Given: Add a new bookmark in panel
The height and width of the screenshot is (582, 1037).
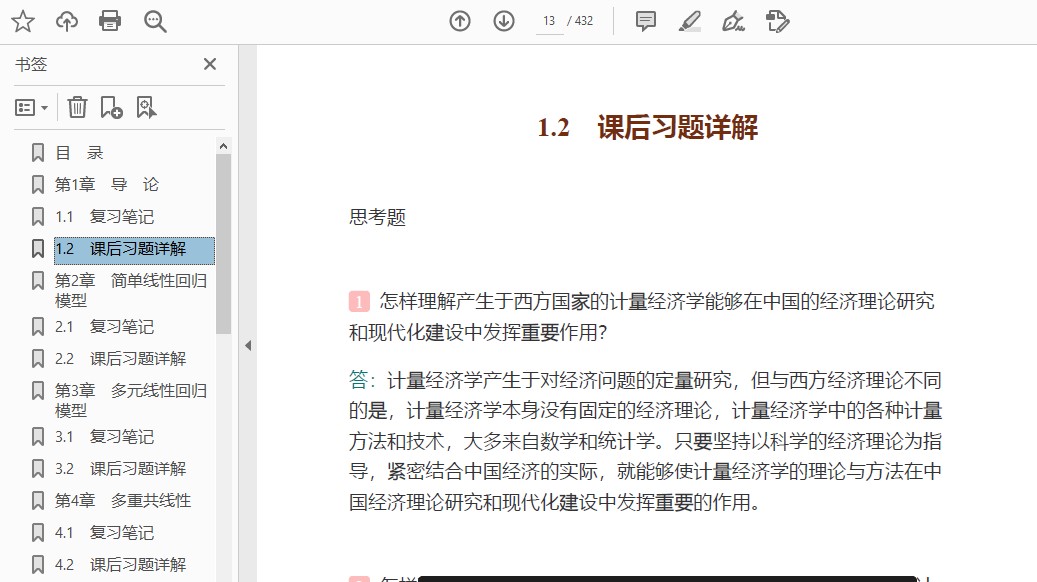Looking at the screenshot, I should tap(111, 107).
